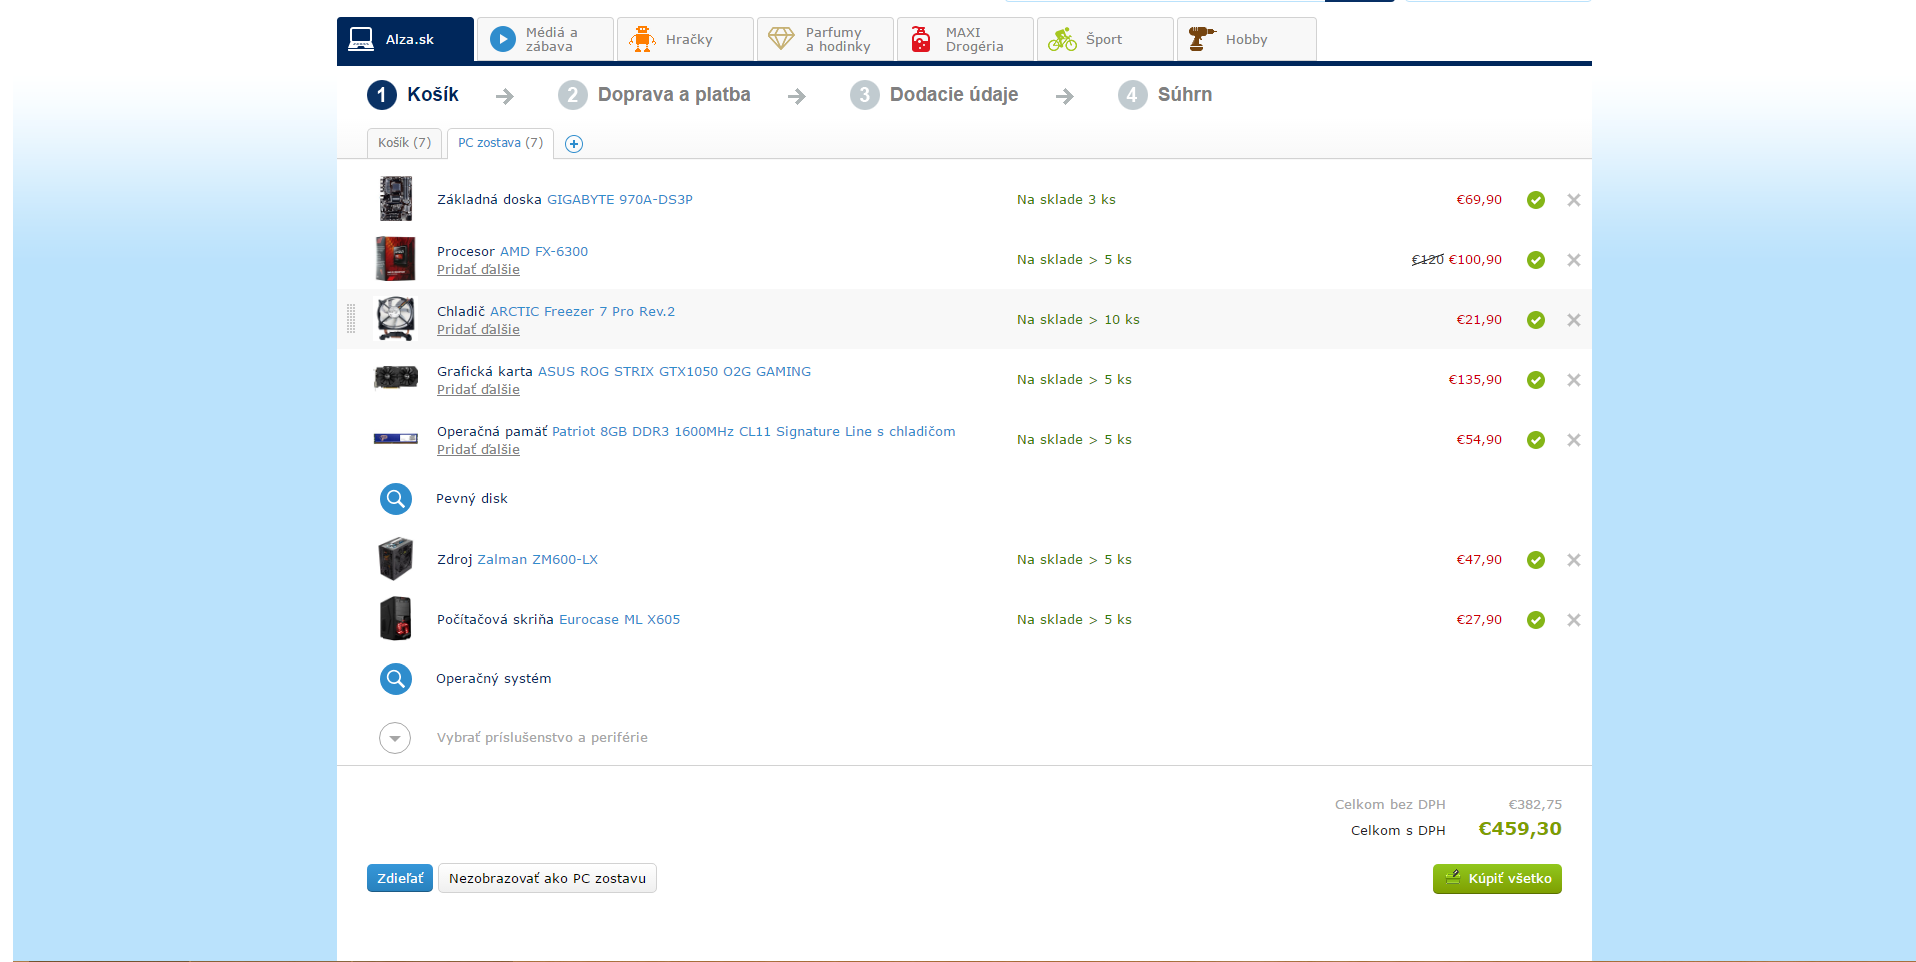Click the Kúpiť všetko button
This screenshot has height=962, width=1916.
coord(1497,879)
